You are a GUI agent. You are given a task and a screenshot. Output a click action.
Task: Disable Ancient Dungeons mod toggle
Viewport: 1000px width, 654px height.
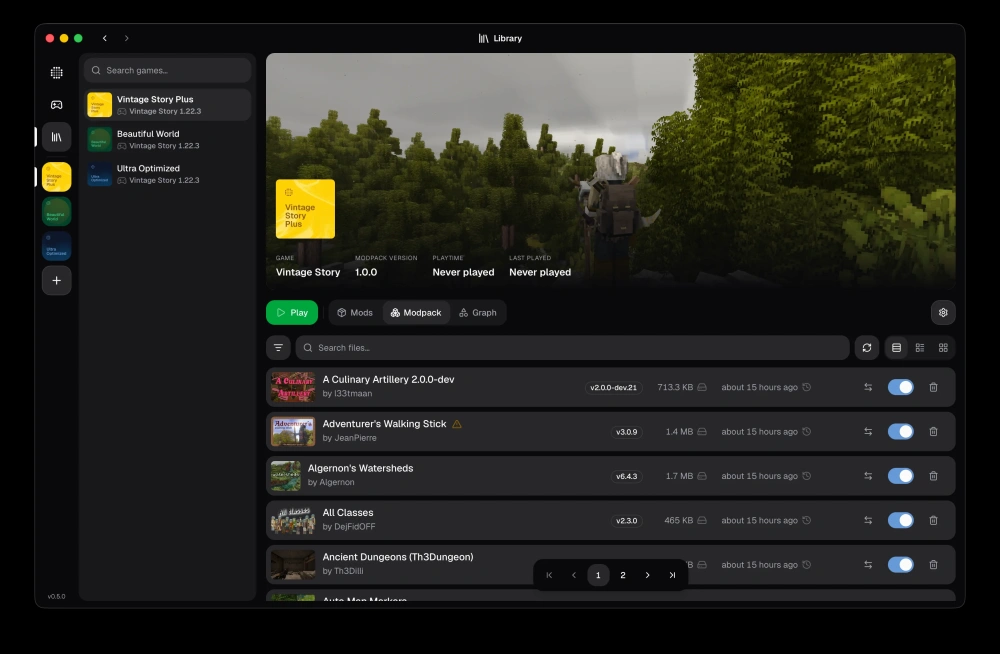click(x=901, y=565)
